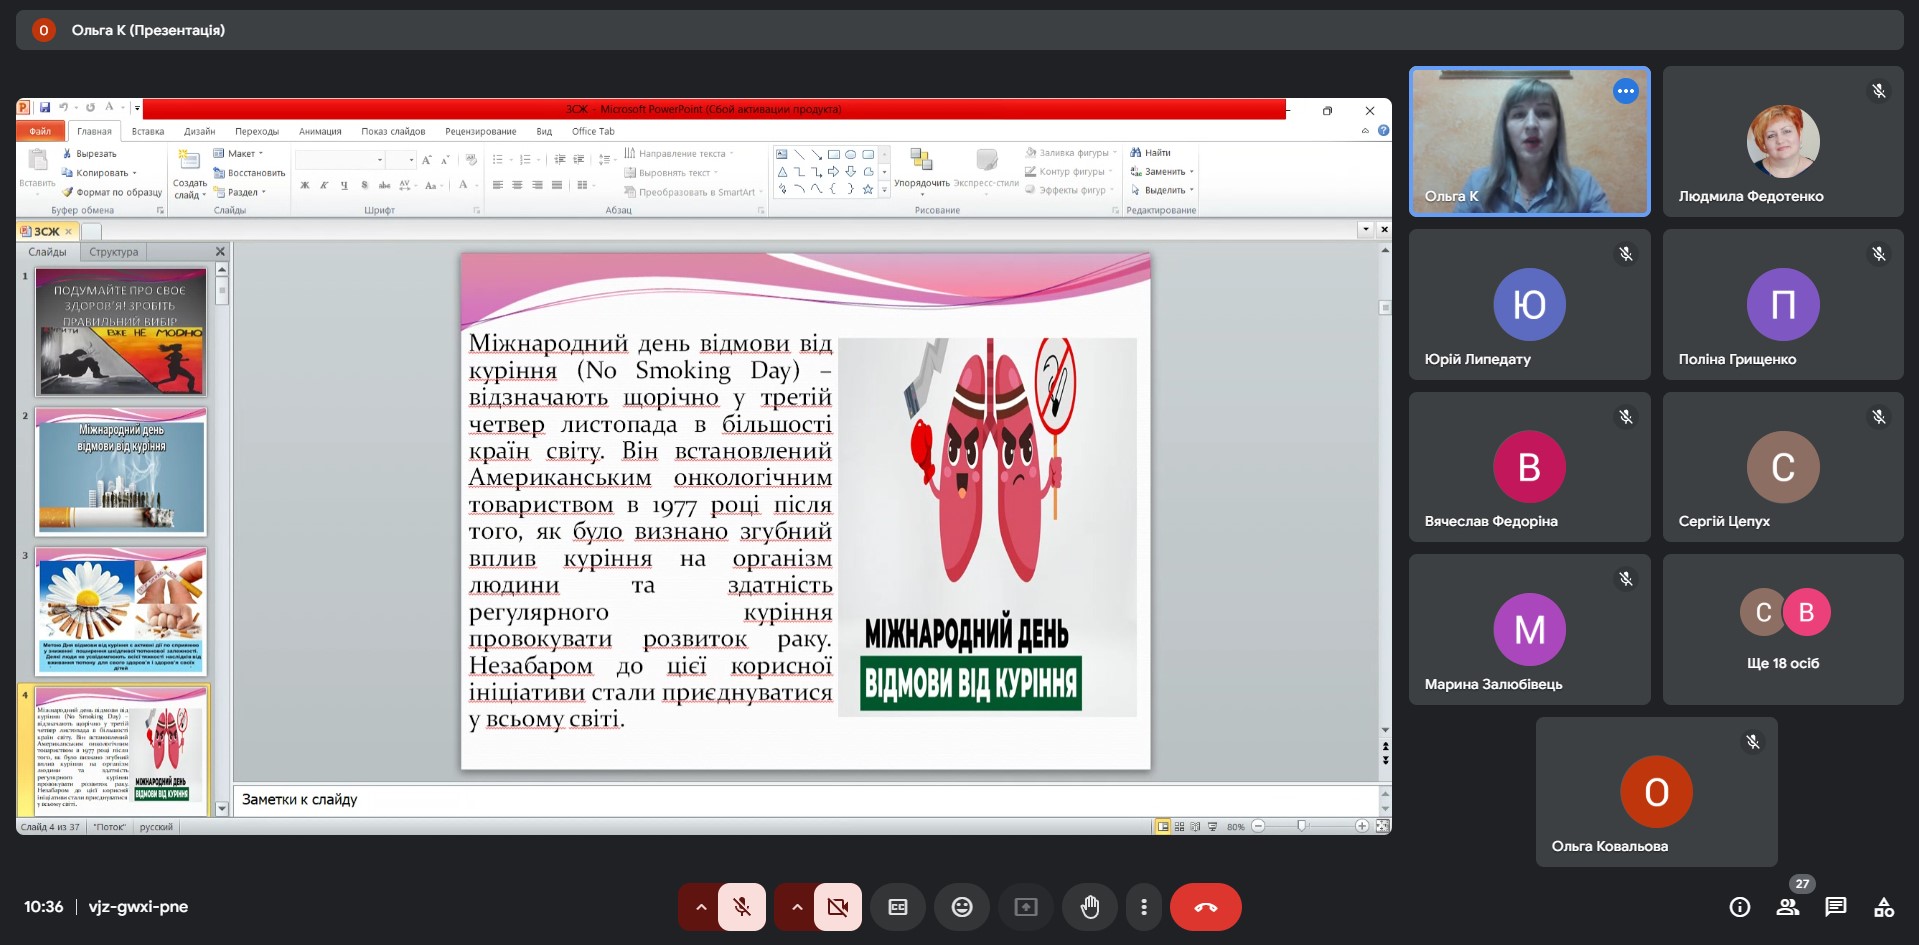The image size is (1919, 945).
Task: Open the 'Ще 18 осіб' participants tile
Action: pyautogui.click(x=1782, y=629)
